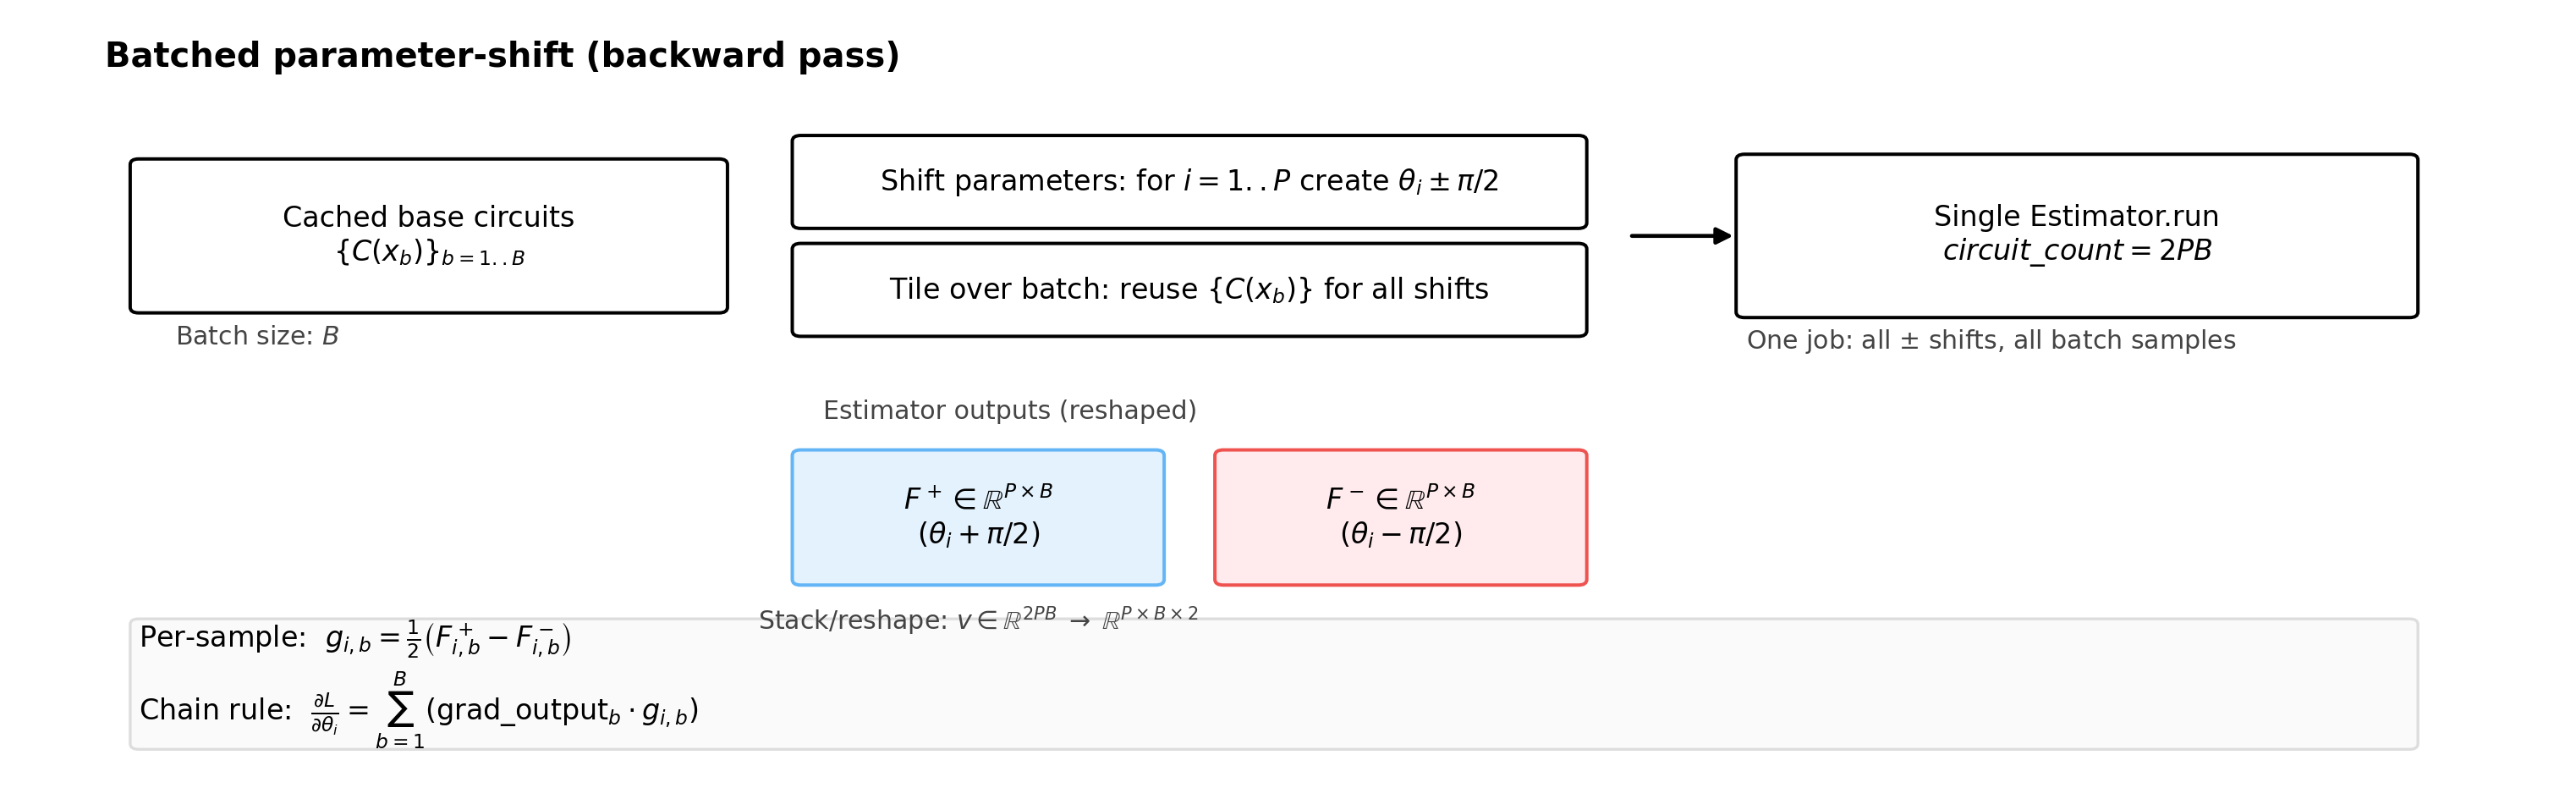Click the One job caption text

[x=1990, y=341]
